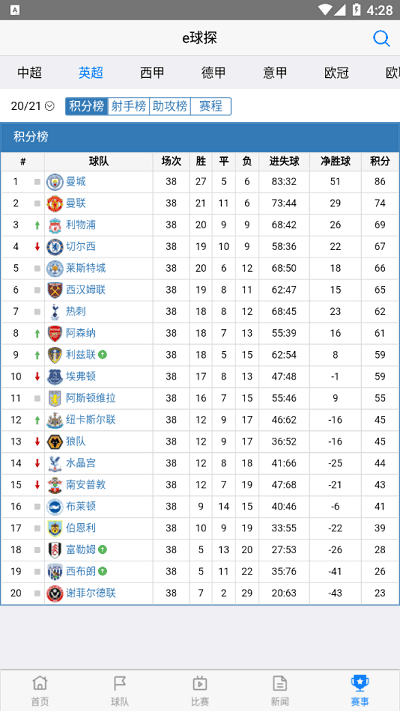Screen dimensions: 400x711
Task: Open the 比赛 TV icon
Action: point(200,682)
